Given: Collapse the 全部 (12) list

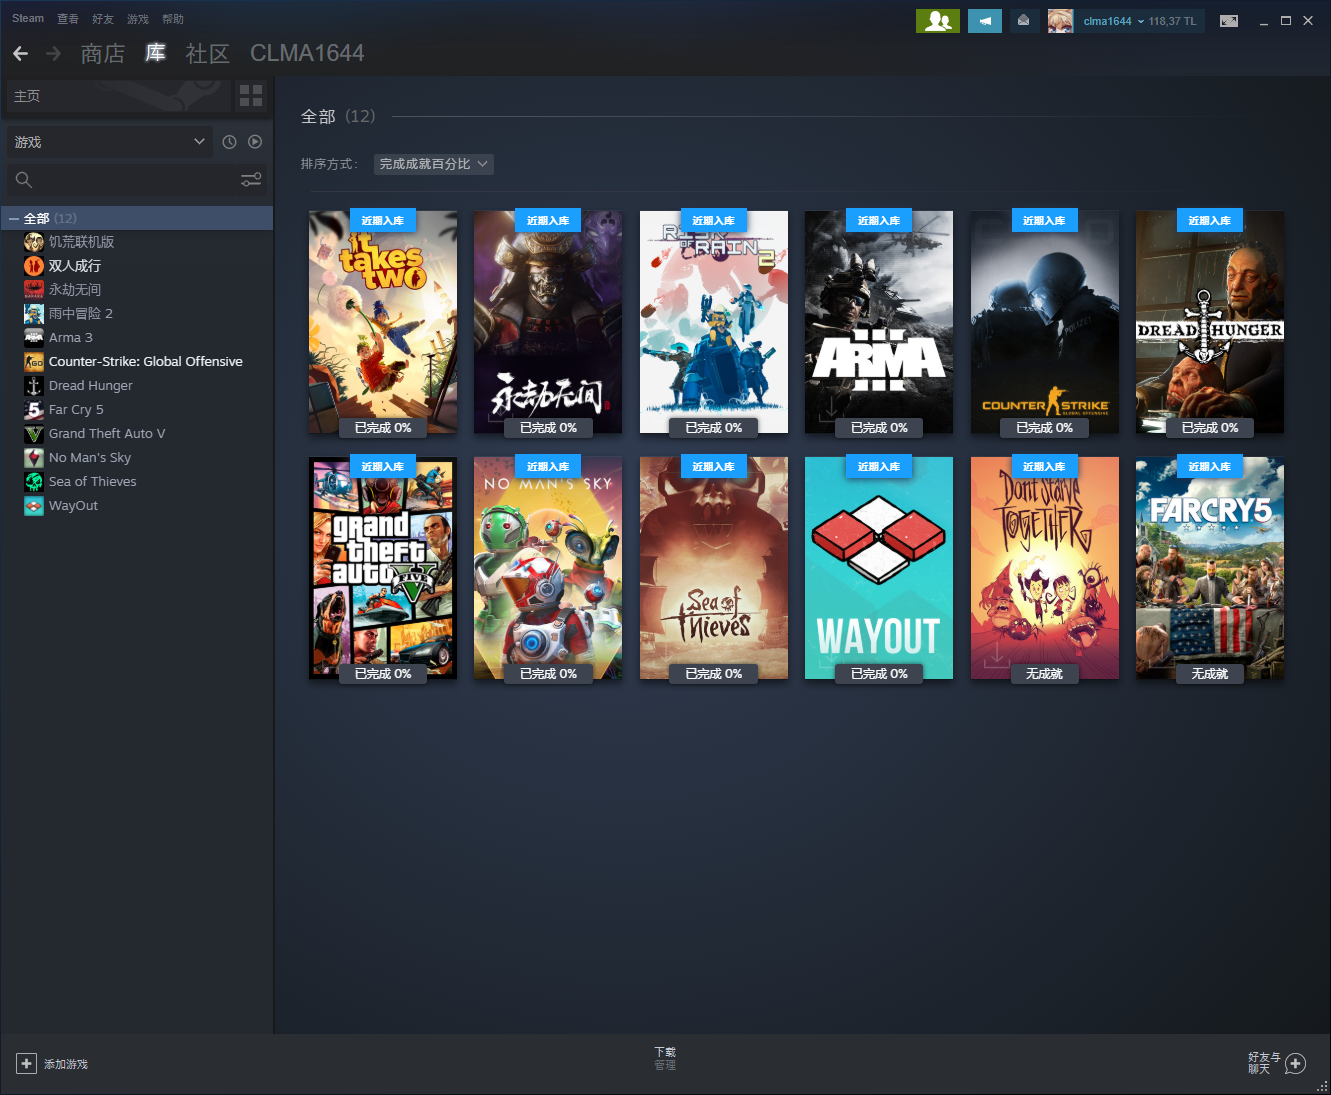Looking at the screenshot, I should (x=14, y=218).
